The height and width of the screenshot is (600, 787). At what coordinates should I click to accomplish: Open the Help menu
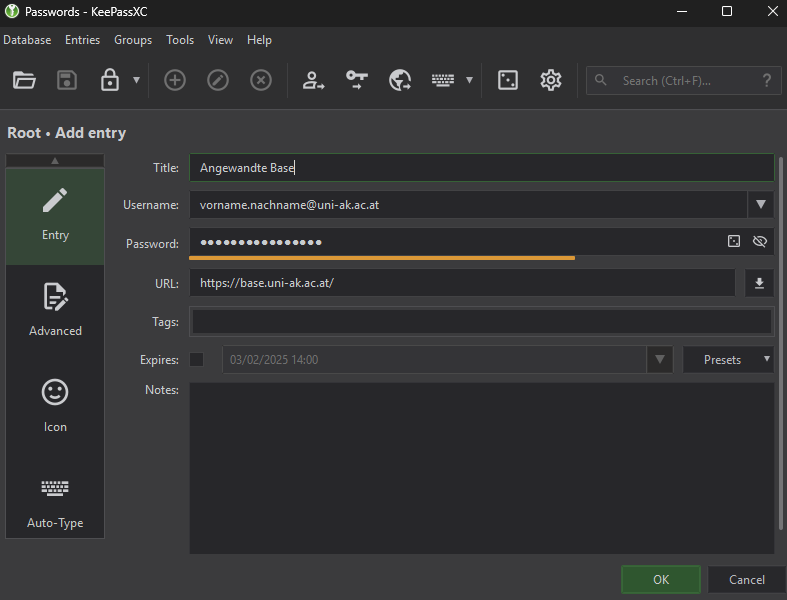pos(259,40)
